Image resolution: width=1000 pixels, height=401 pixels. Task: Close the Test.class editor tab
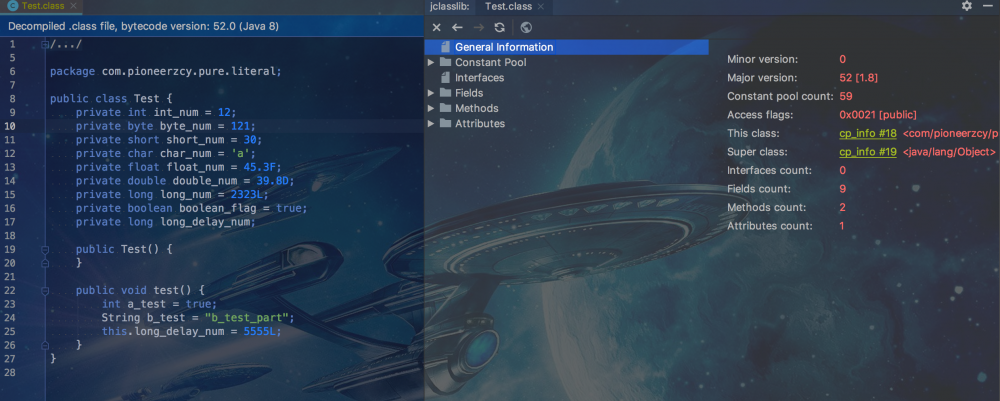(x=73, y=6)
